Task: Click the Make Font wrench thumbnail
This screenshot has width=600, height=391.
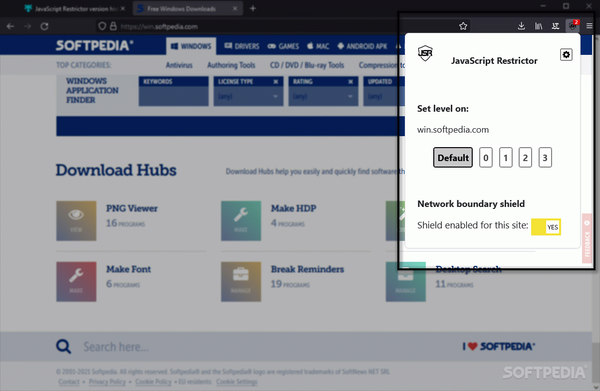Action: tap(76, 282)
